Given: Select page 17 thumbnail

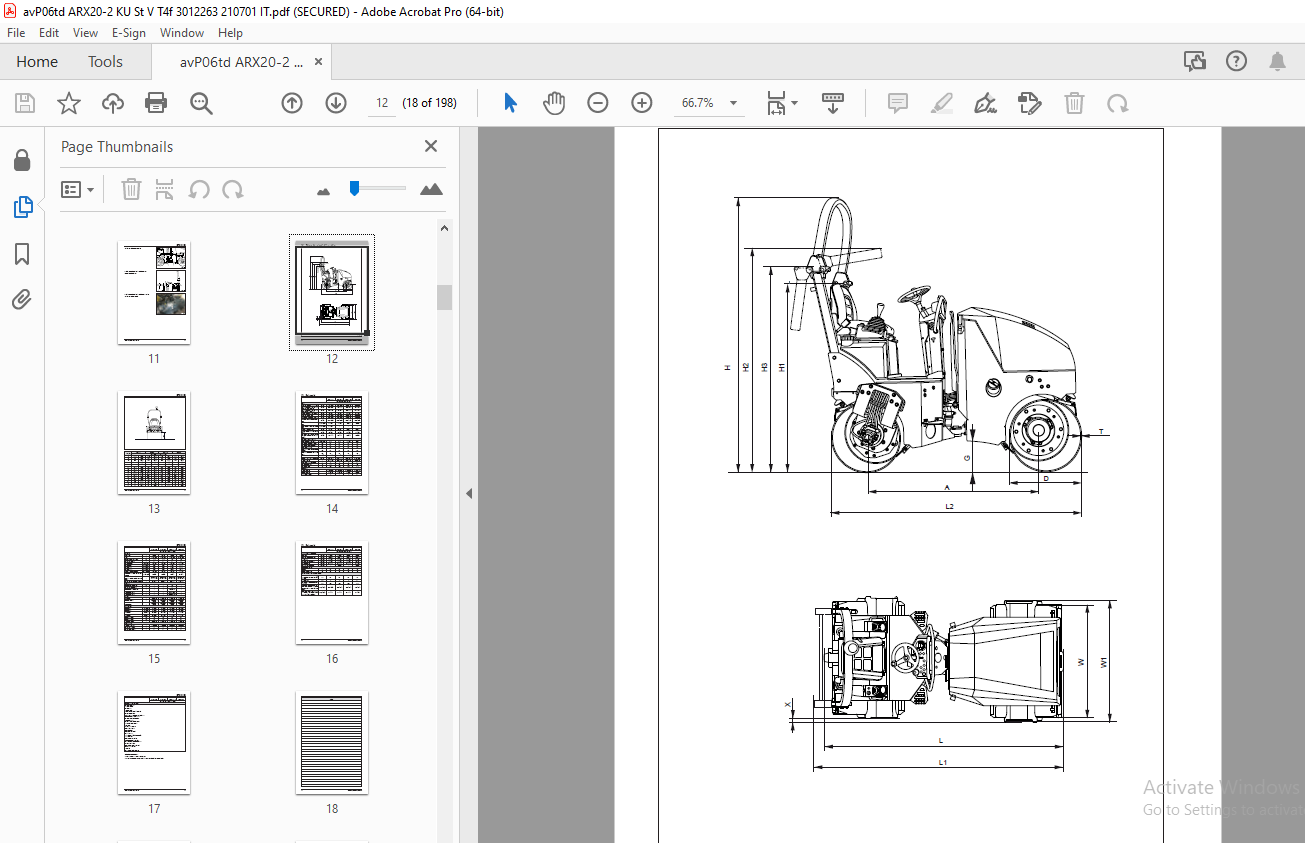Looking at the screenshot, I should pos(154,743).
